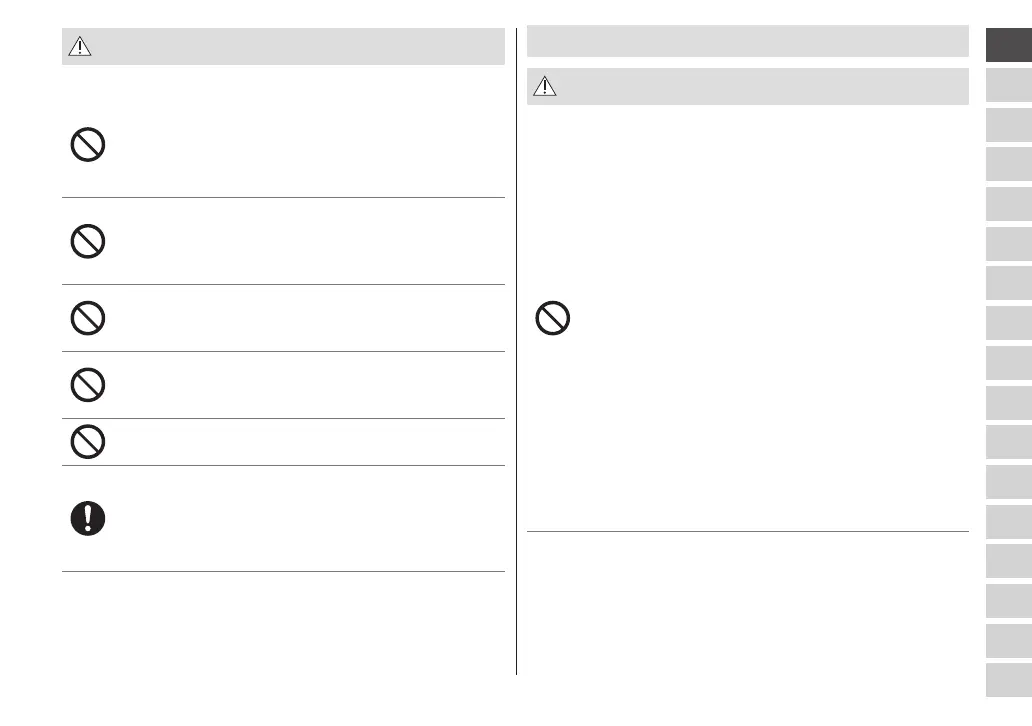
Task: Click the vertical divider line between the two columns
Action: (x=517, y=350)
